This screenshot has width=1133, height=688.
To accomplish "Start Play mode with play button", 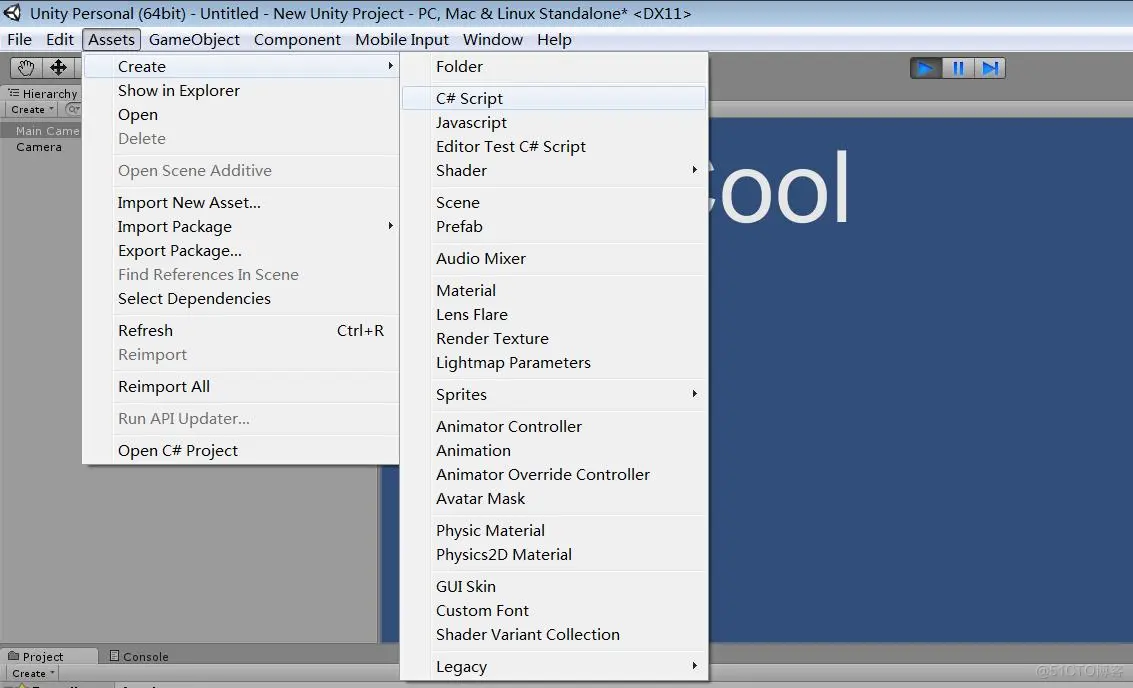I will [x=926, y=69].
